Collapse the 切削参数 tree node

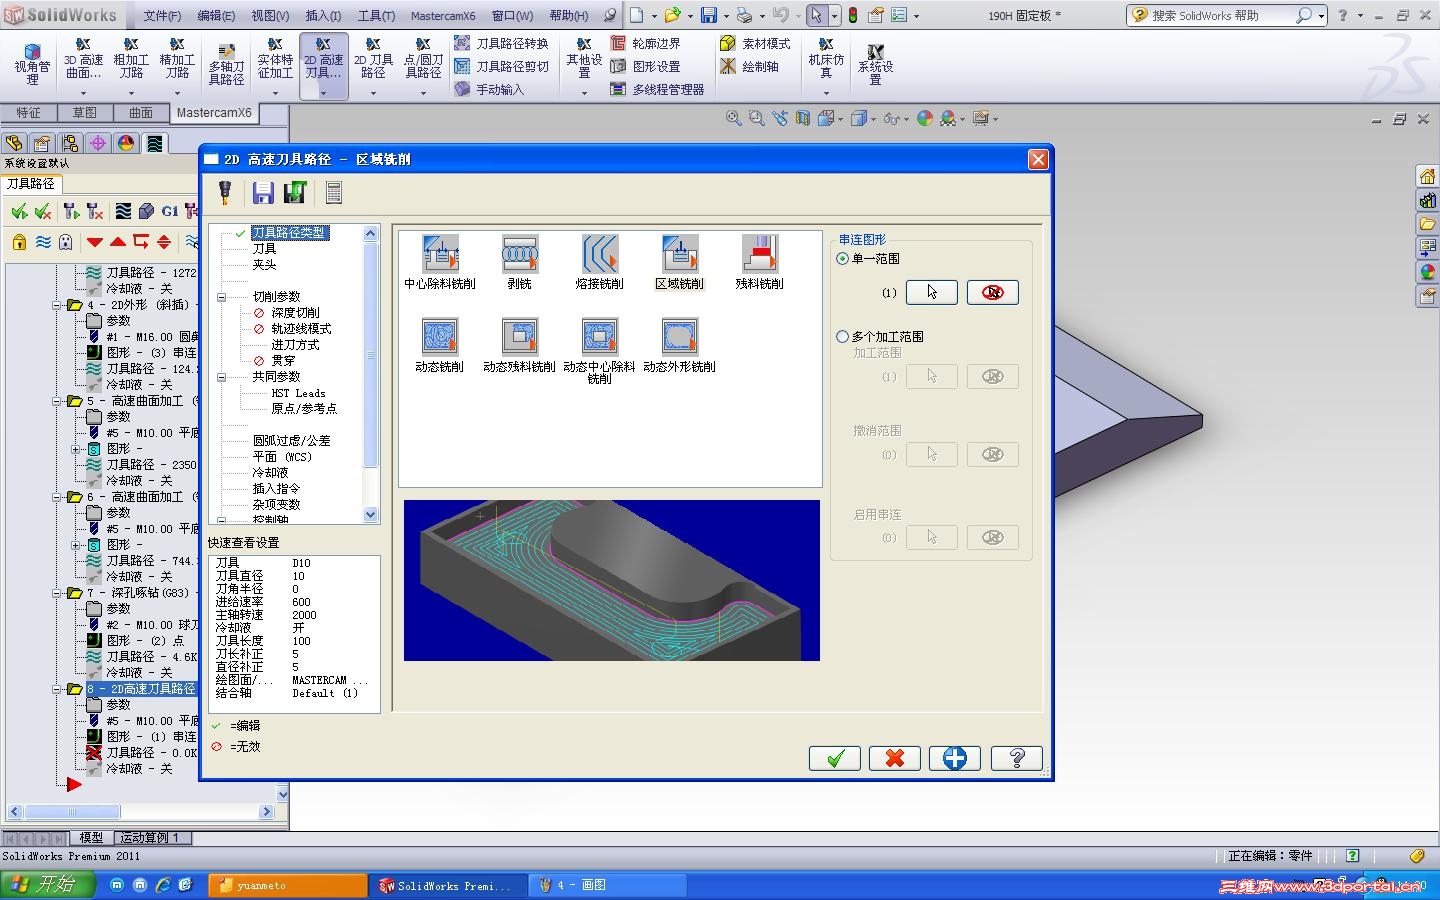pos(222,297)
